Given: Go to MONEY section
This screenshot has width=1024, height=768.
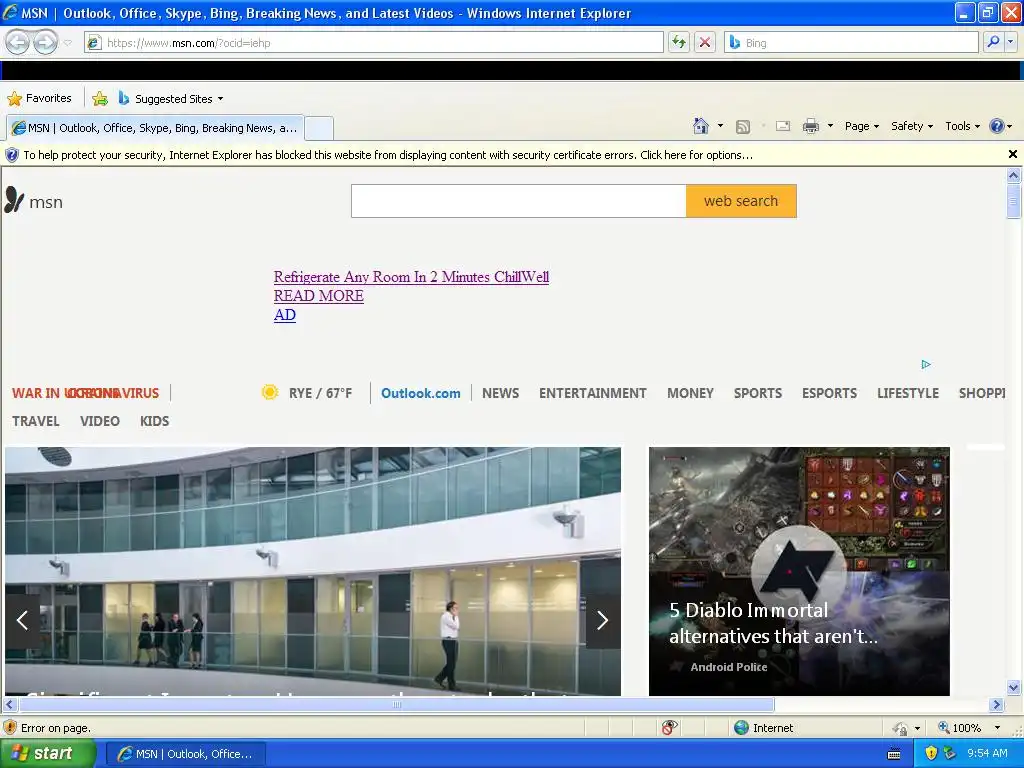Looking at the screenshot, I should point(690,393).
